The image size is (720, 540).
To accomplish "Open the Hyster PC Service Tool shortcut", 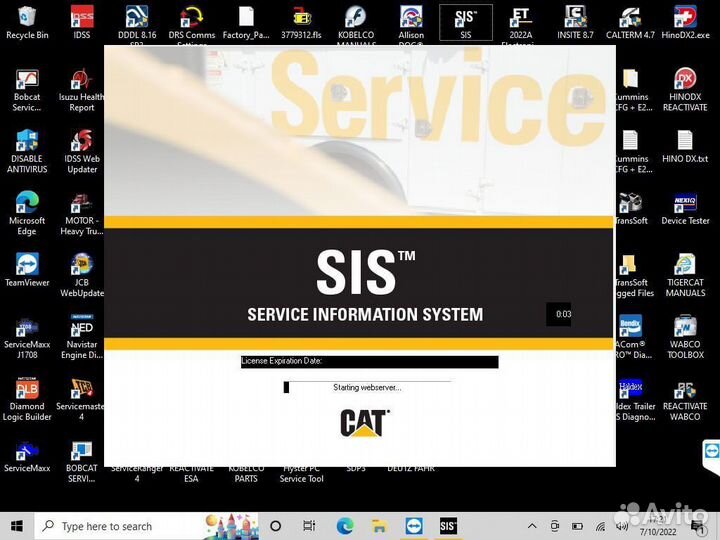I will pos(301,475).
